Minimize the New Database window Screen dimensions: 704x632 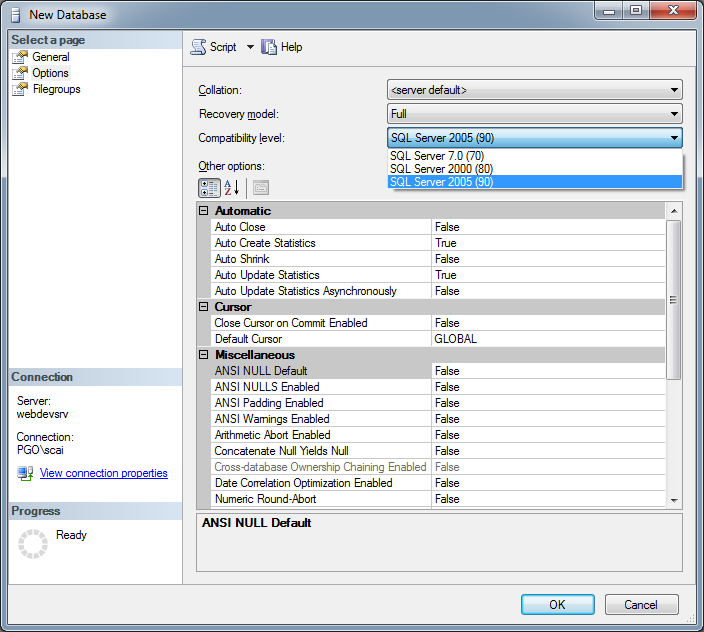[609, 11]
